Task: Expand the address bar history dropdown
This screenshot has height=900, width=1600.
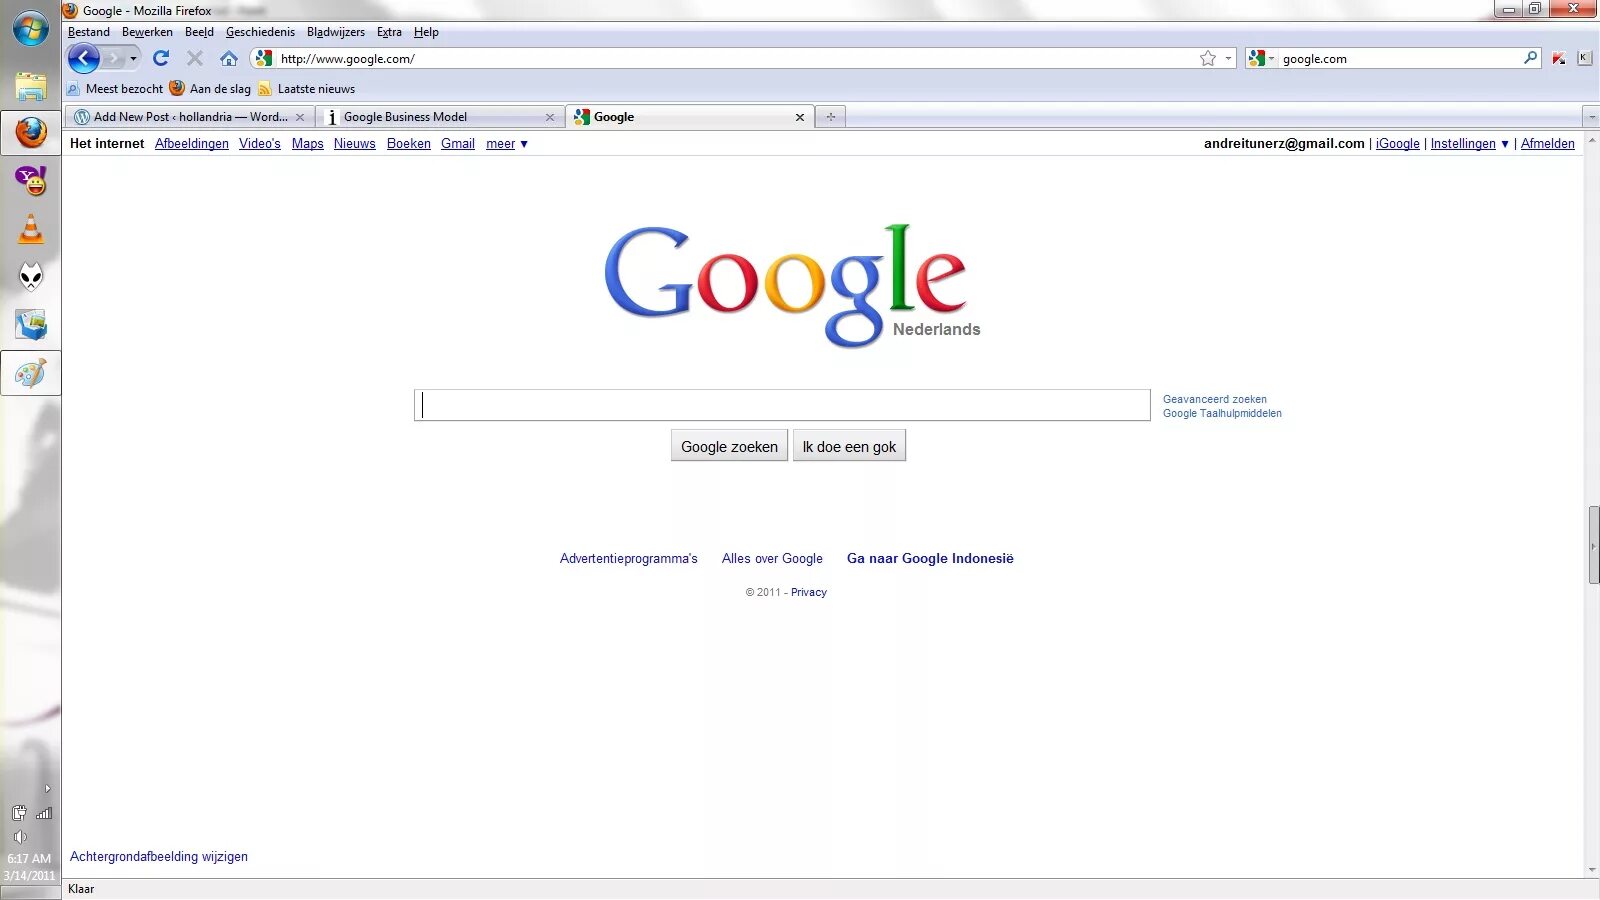Action: coord(1228,58)
